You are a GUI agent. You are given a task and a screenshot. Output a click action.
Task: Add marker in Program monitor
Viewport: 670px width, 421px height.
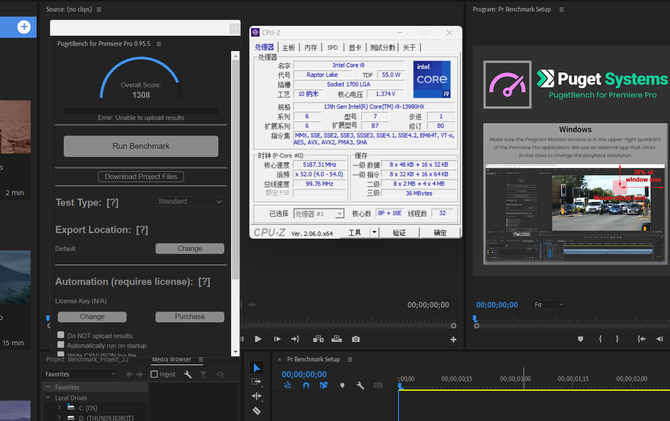coord(580,339)
